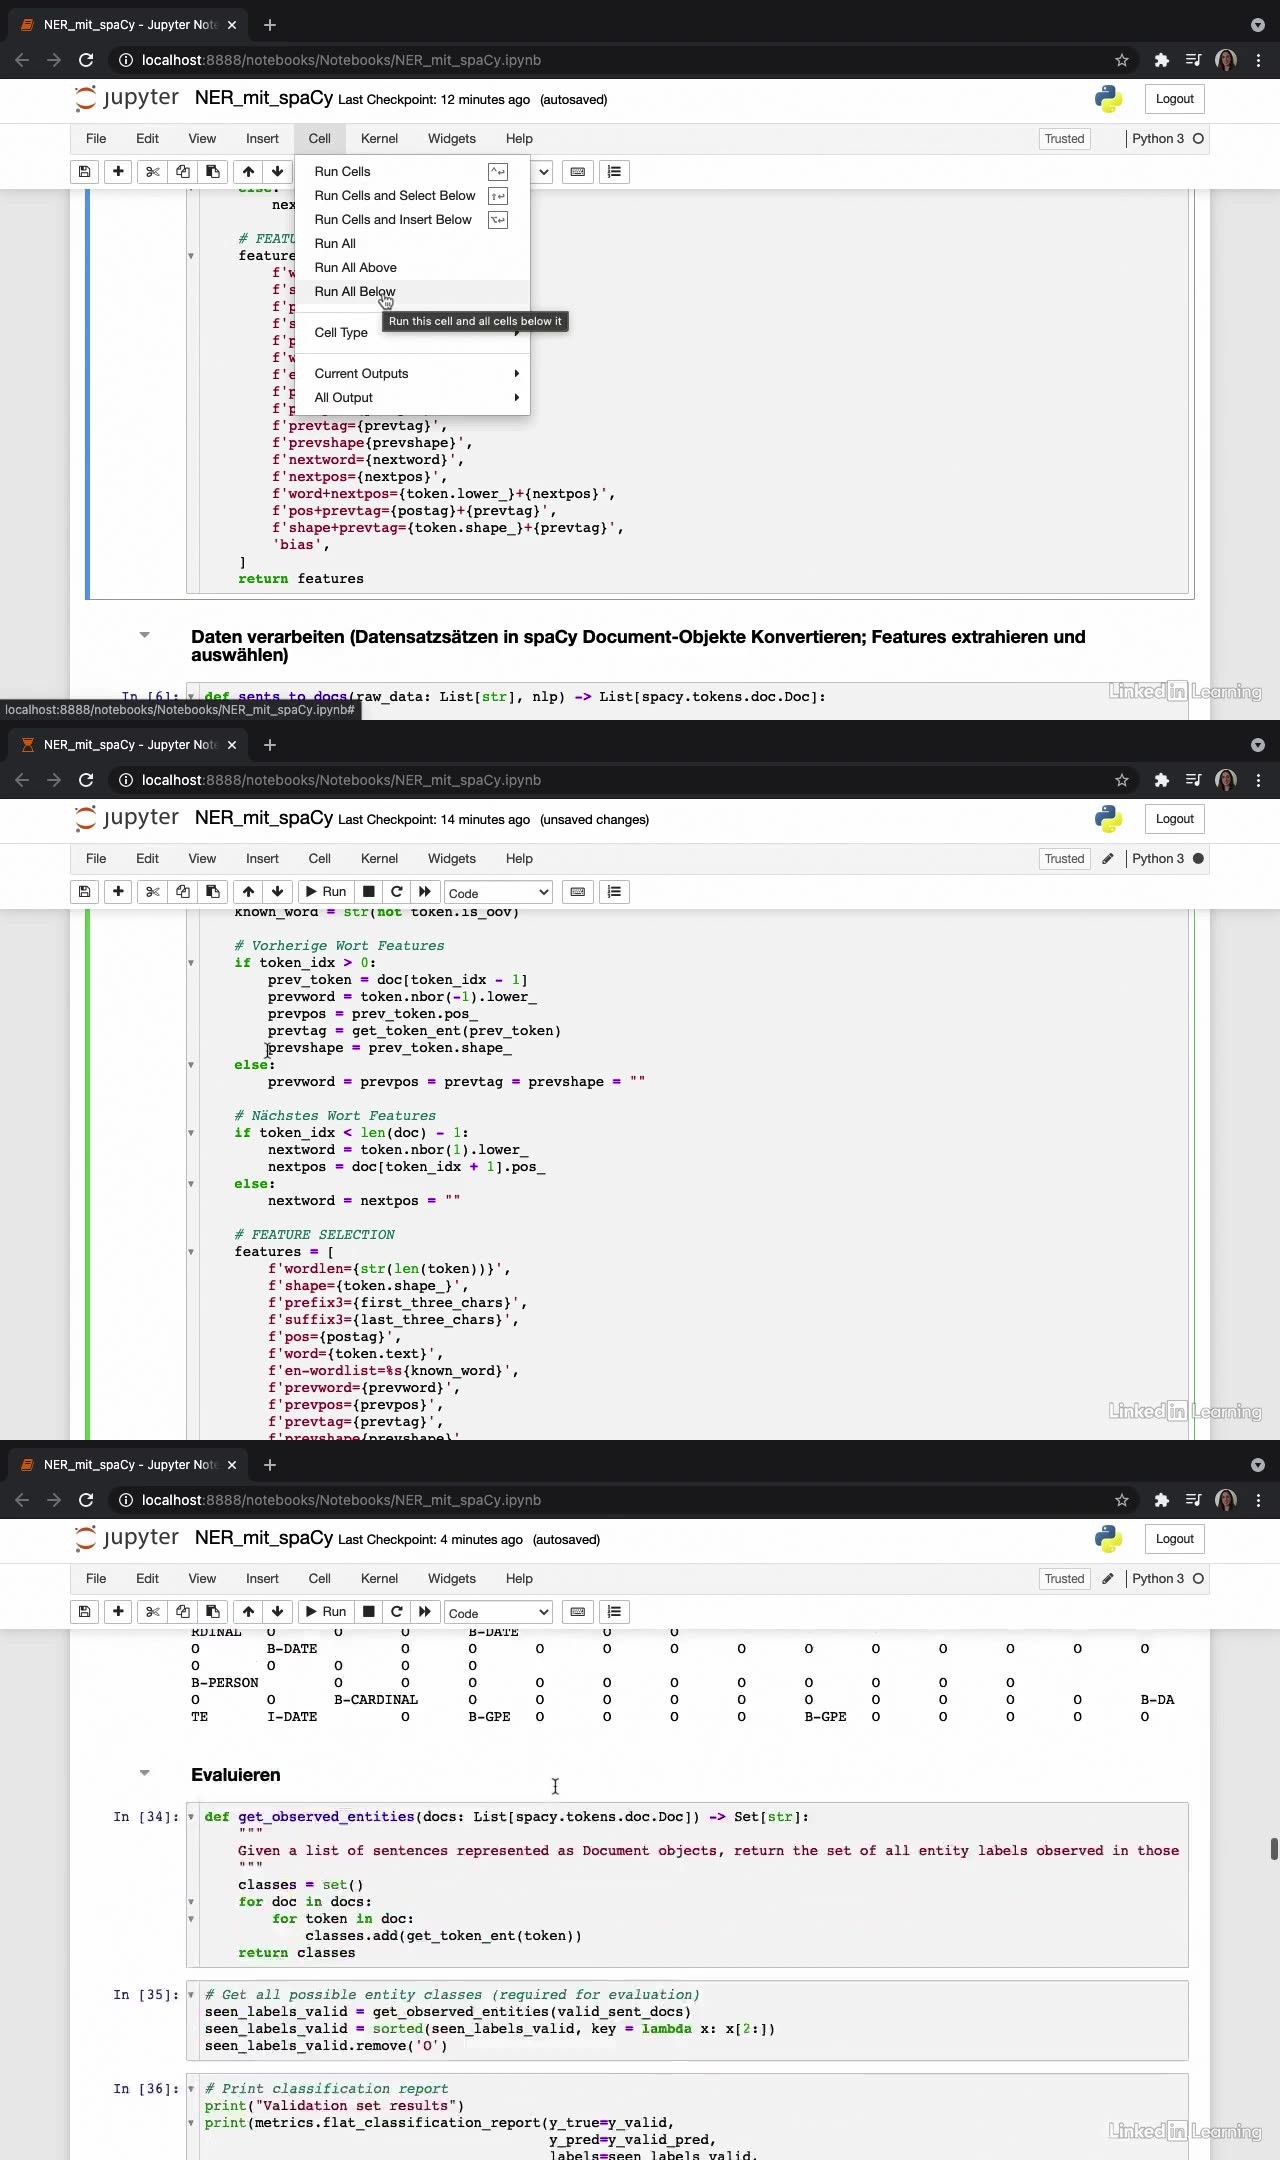This screenshot has width=1280, height=2160.
Task: Toggle Trusted state in "unsaved changes" notebook
Action: tap(1064, 859)
